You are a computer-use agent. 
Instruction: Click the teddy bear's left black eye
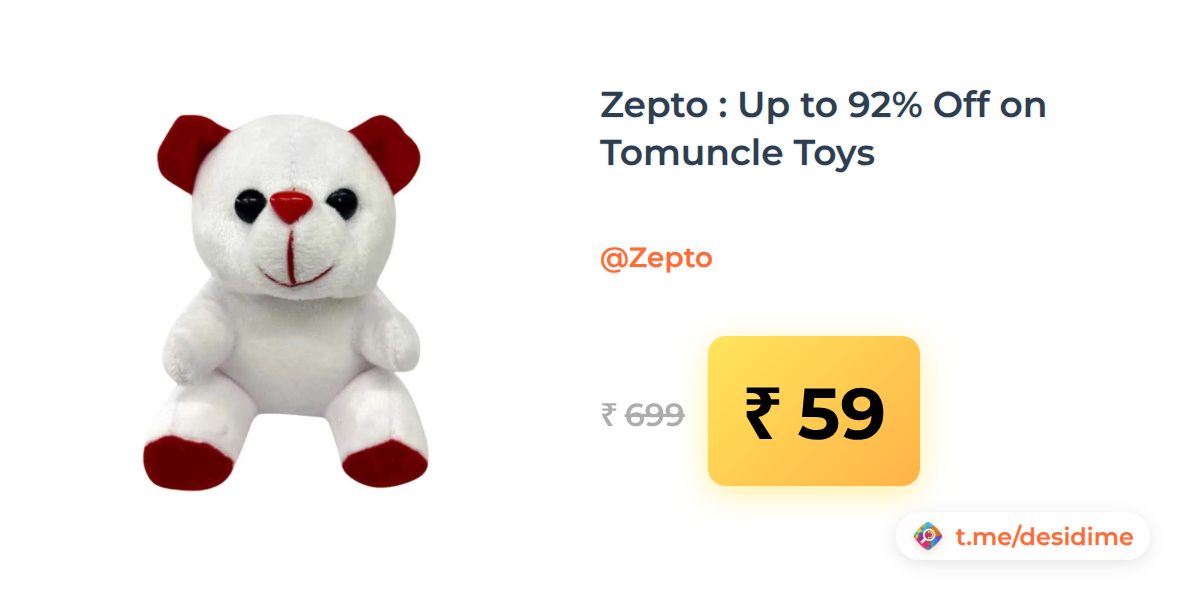pos(249,207)
